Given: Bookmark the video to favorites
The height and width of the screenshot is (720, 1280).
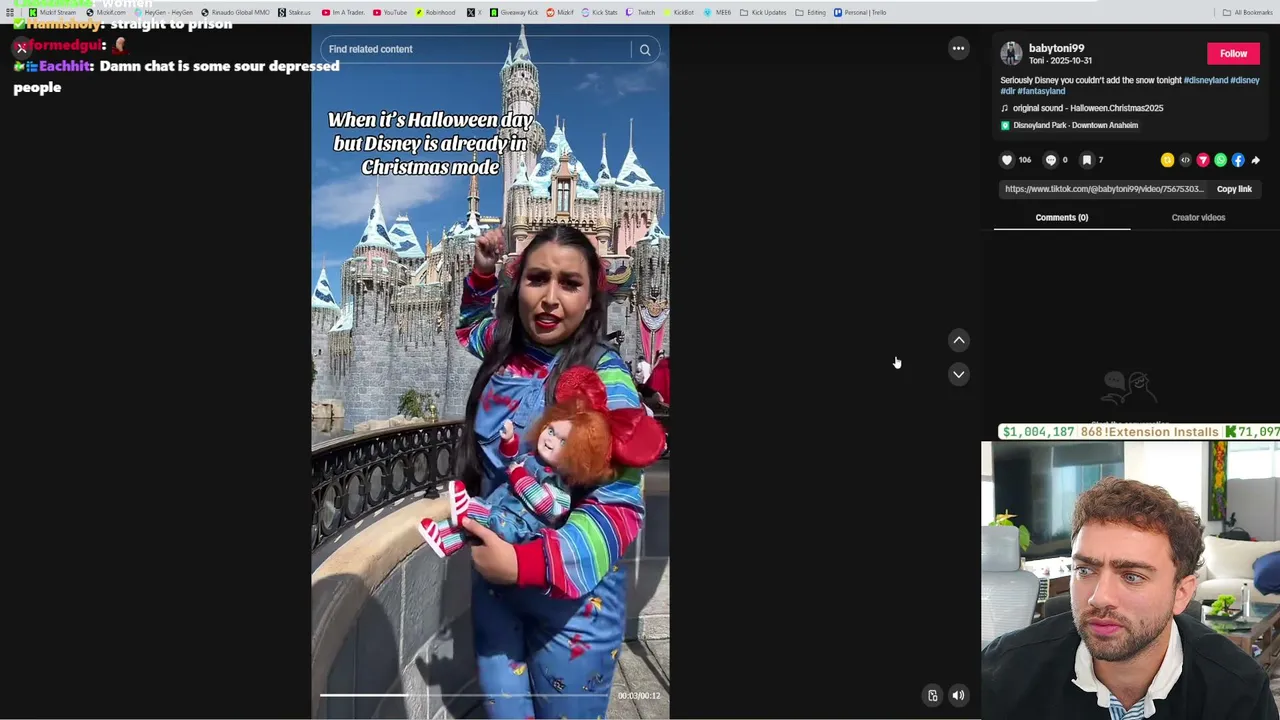Looking at the screenshot, I should 1087,160.
